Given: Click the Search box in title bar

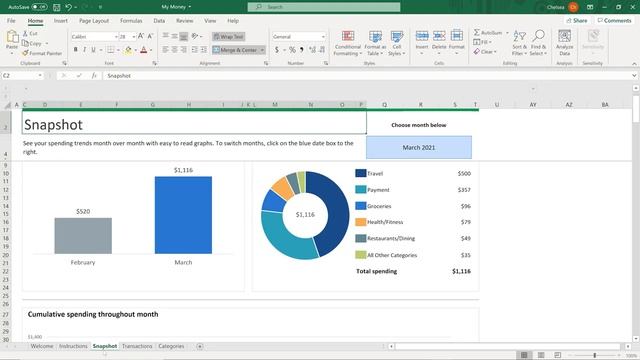Looking at the screenshot, I should click(x=324, y=7).
